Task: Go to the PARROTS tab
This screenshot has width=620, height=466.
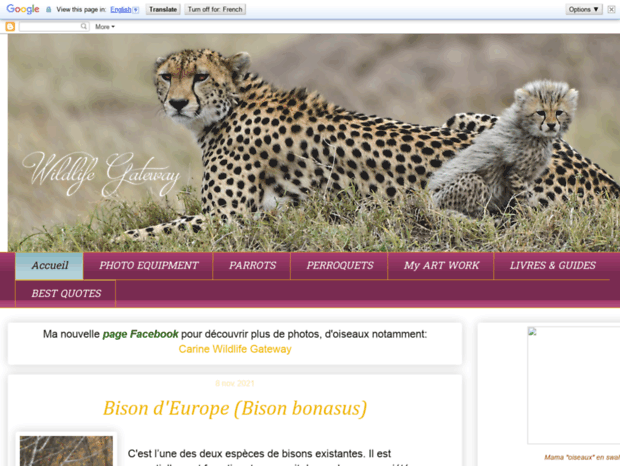Action: tap(252, 266)
